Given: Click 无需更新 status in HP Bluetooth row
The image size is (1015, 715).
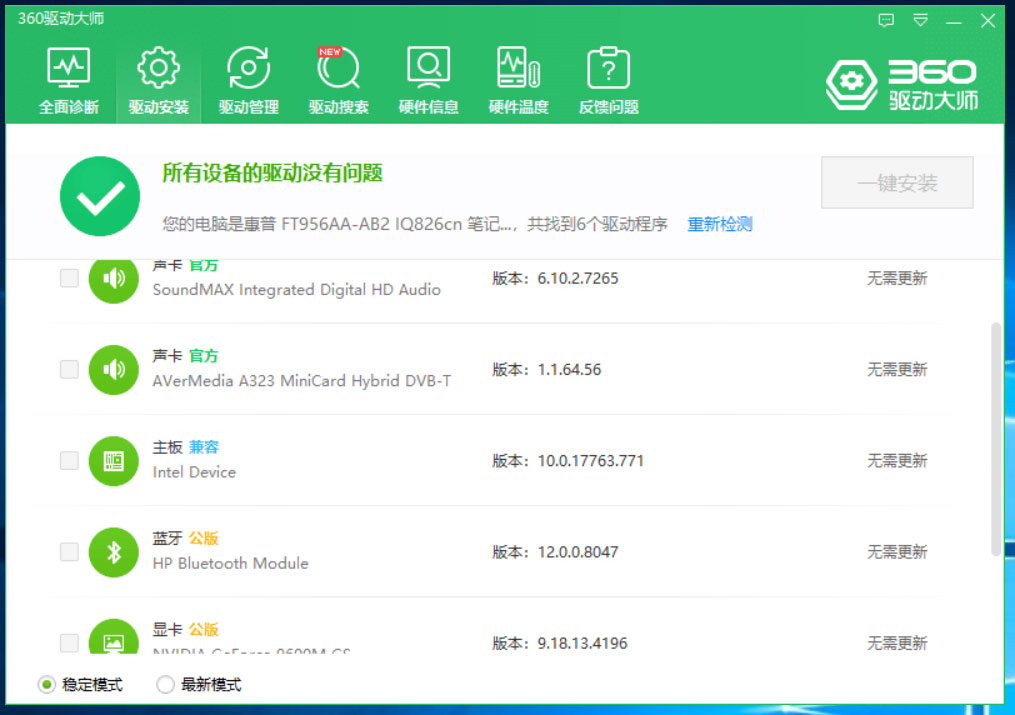Looking at the screenshot, I should click(x=897, y=552).
